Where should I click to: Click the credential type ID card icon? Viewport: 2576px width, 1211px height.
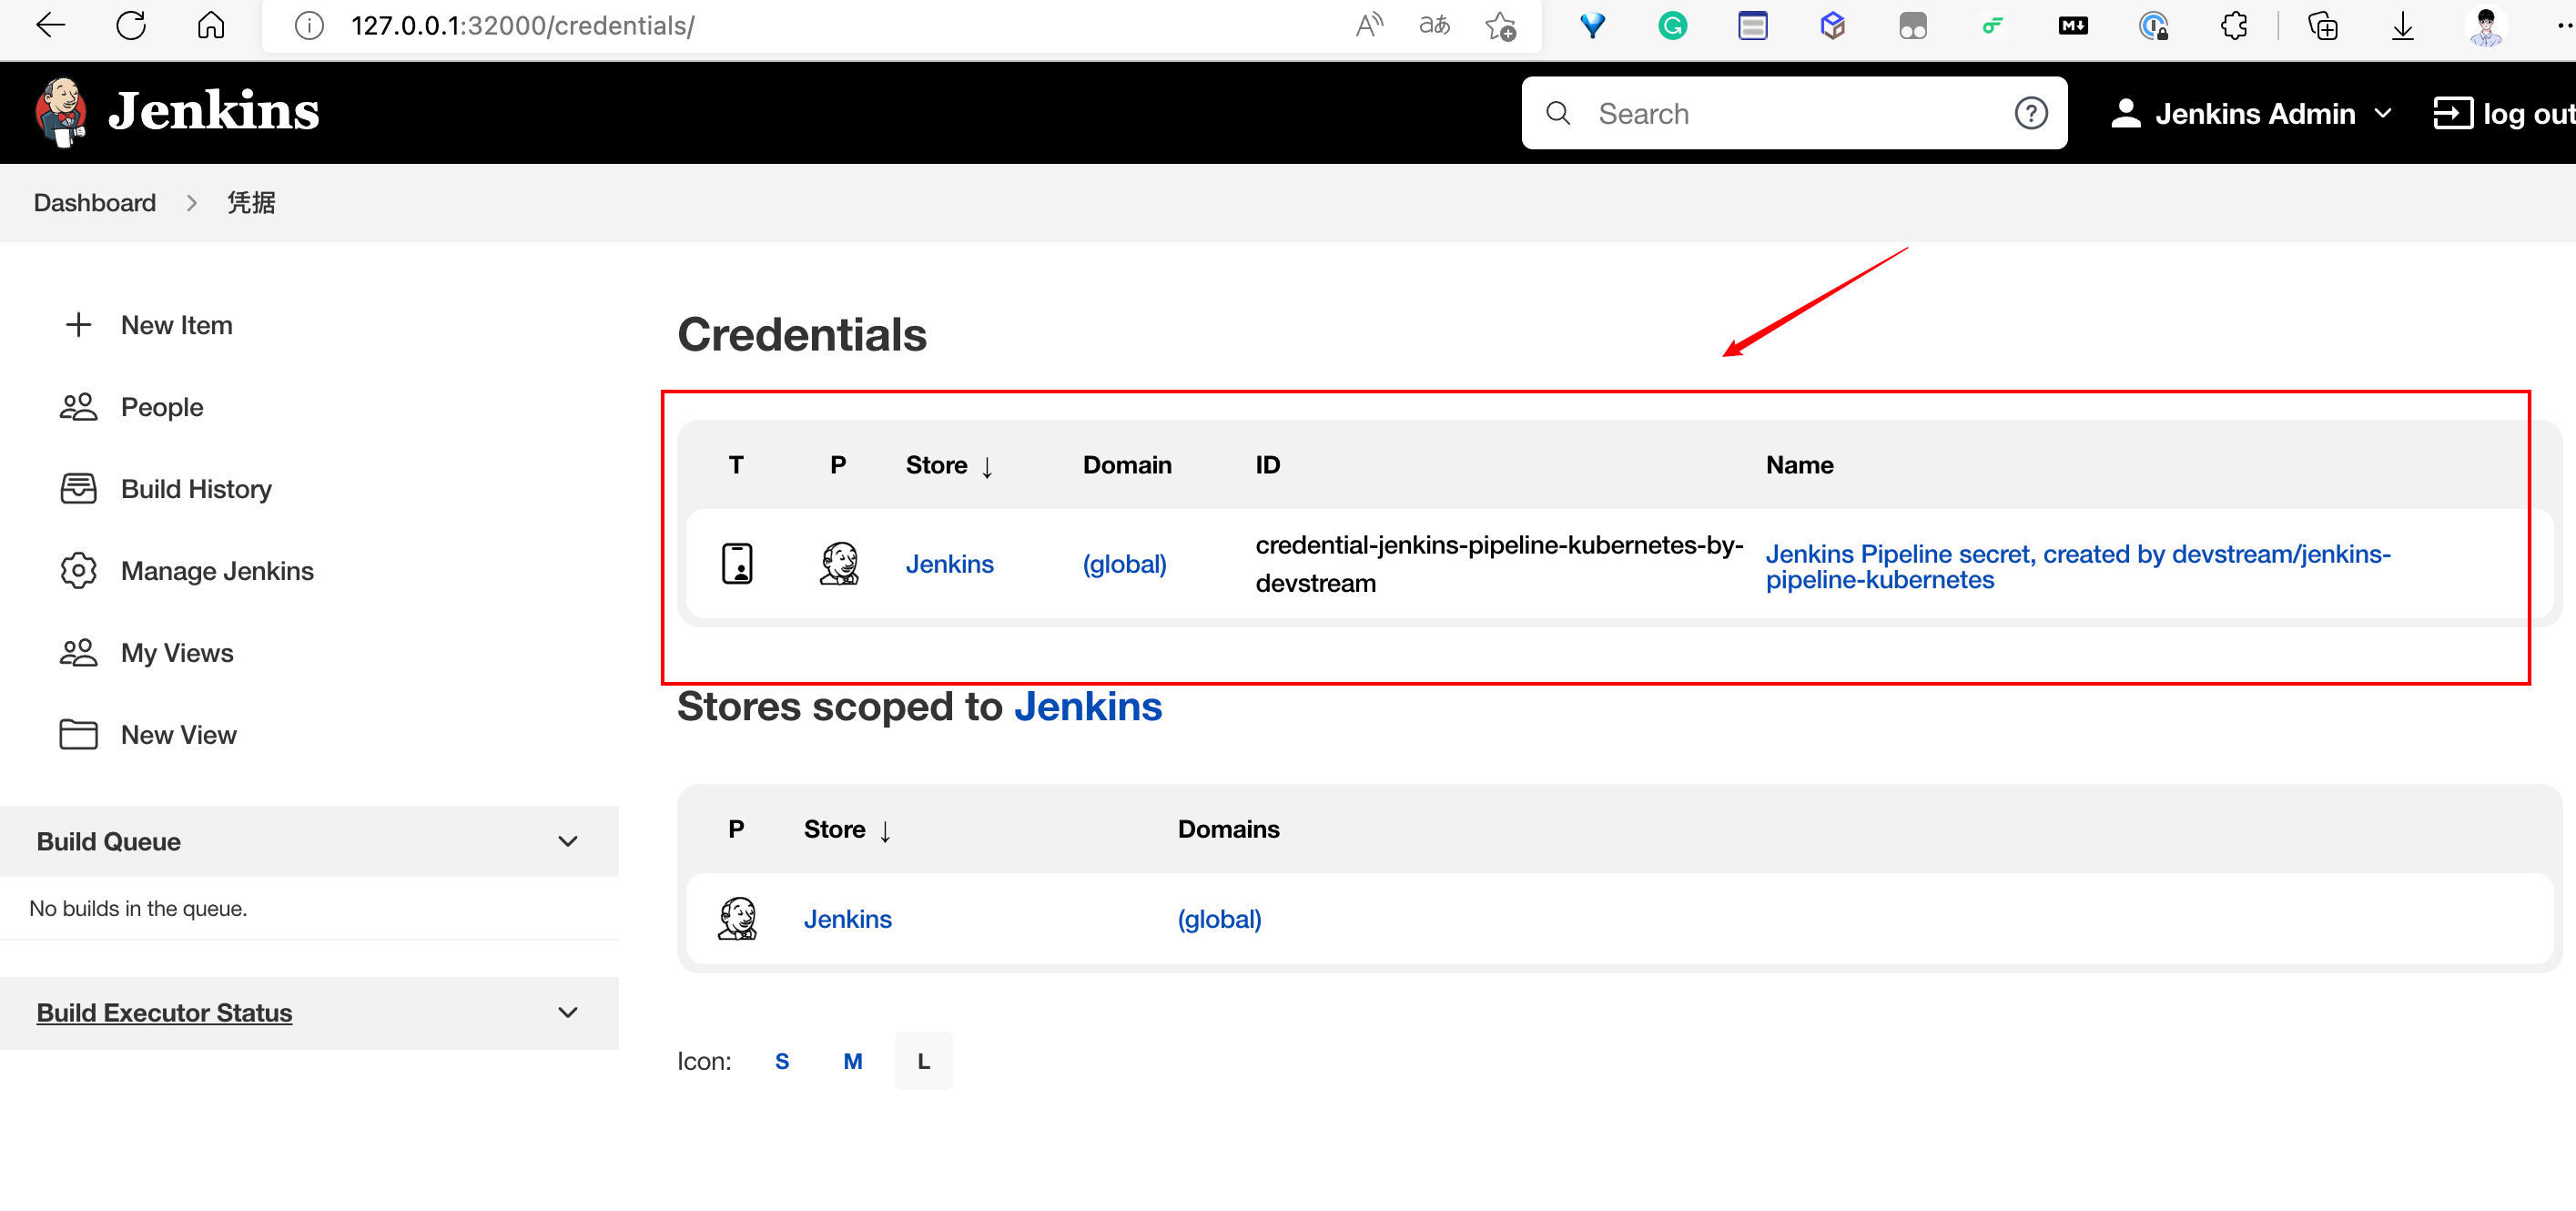point(737,564)
